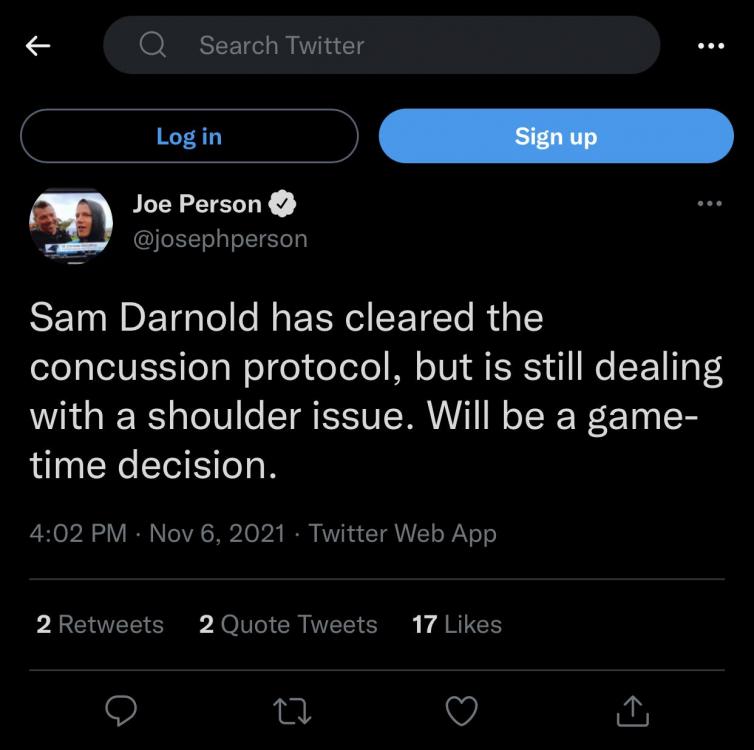Click the back arrow icon

click(x=38, y=45)
